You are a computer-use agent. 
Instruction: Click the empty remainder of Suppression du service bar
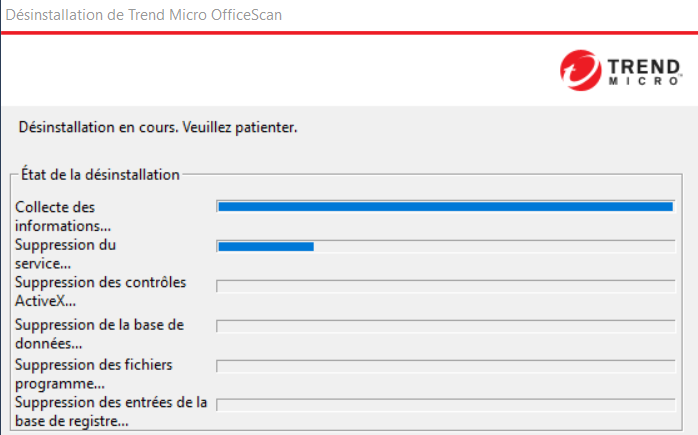494,246
